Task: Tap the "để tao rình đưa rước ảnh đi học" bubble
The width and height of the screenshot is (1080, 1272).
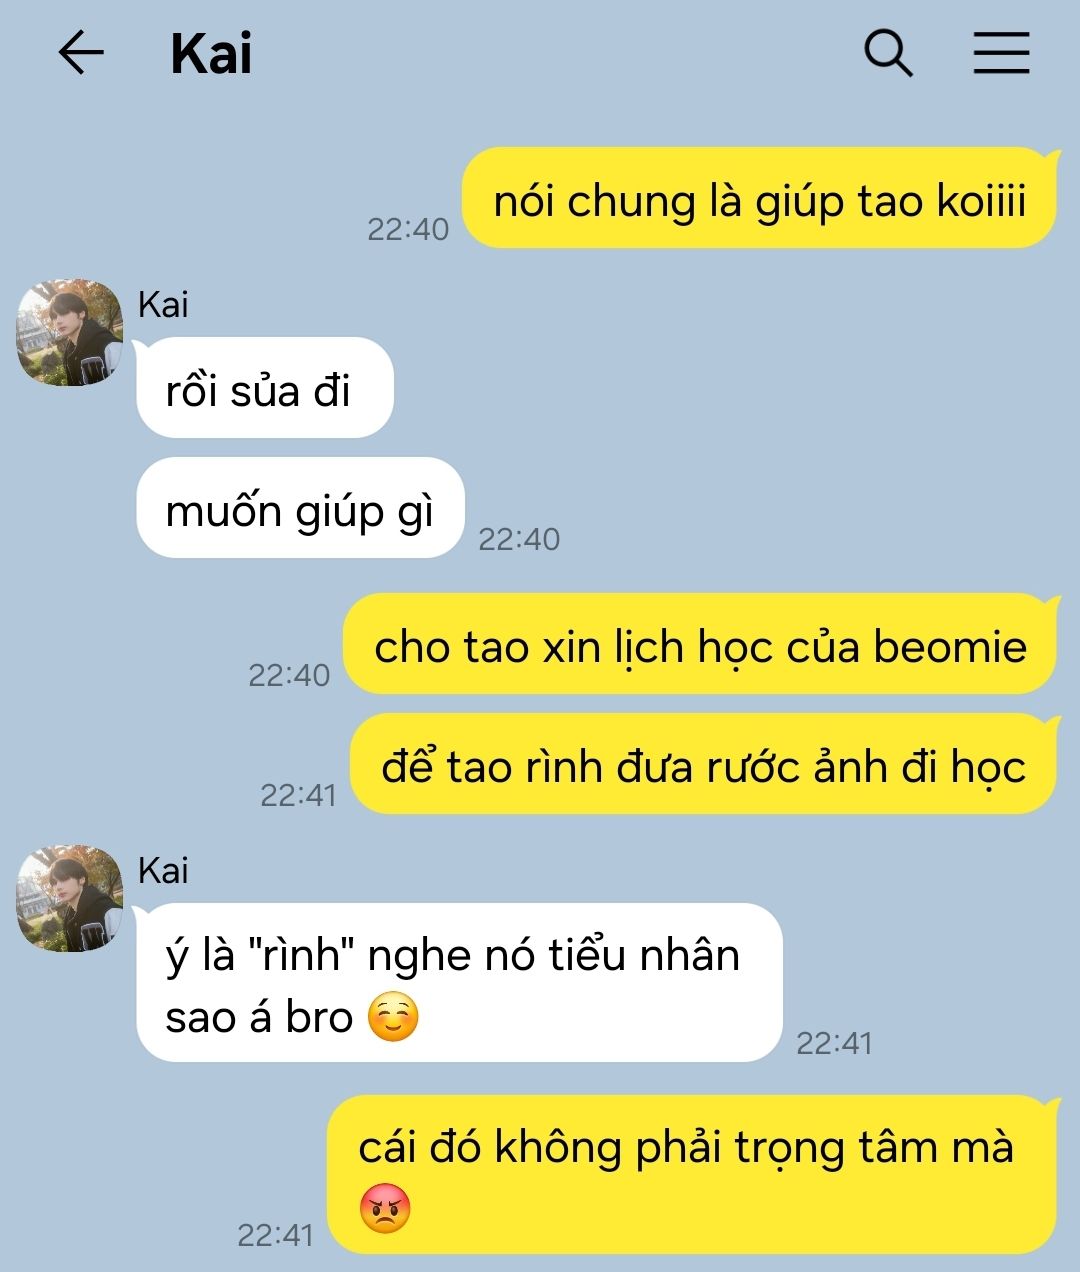Action: [703, 764]
